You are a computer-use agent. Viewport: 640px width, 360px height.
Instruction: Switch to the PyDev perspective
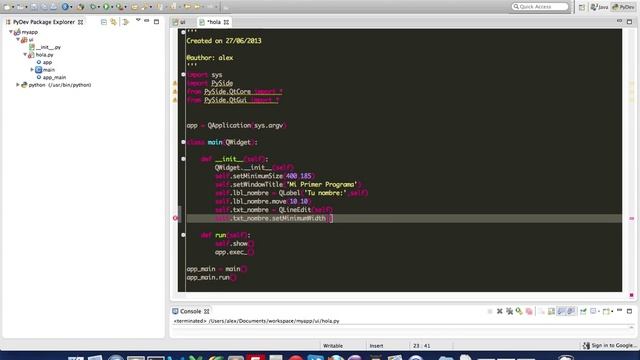pyautogui.click(x=623, y=7)
